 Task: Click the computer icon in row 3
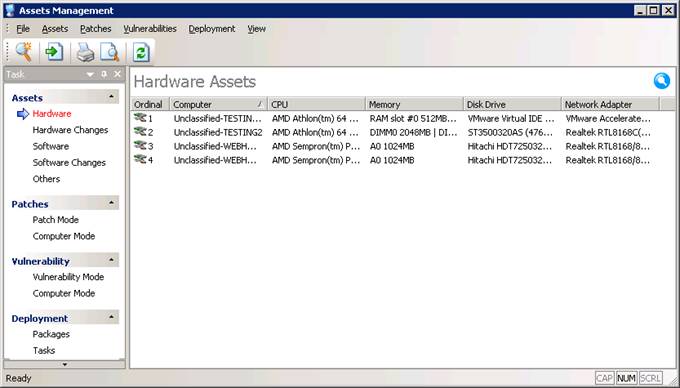click(140, 145)
